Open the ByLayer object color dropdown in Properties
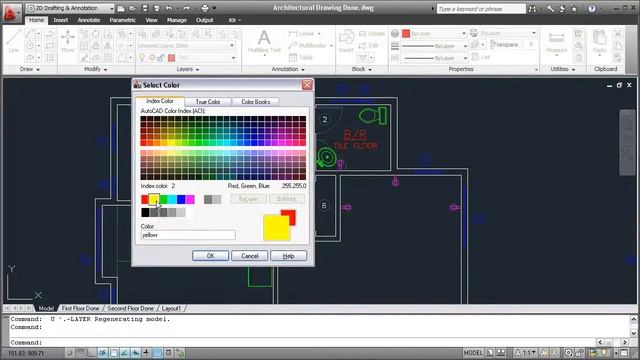Screen dimensions: 640x360 pyautogui.click(x=434, y=33)
